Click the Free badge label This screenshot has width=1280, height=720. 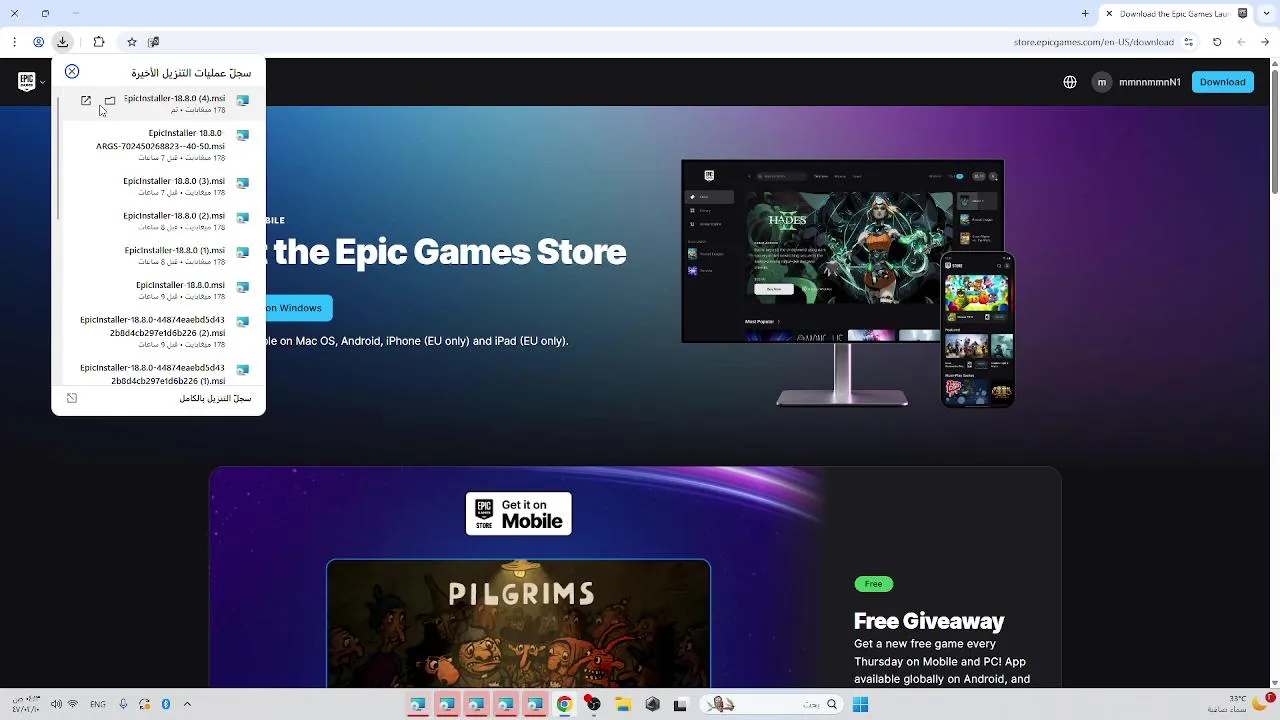tap(873, 584)
